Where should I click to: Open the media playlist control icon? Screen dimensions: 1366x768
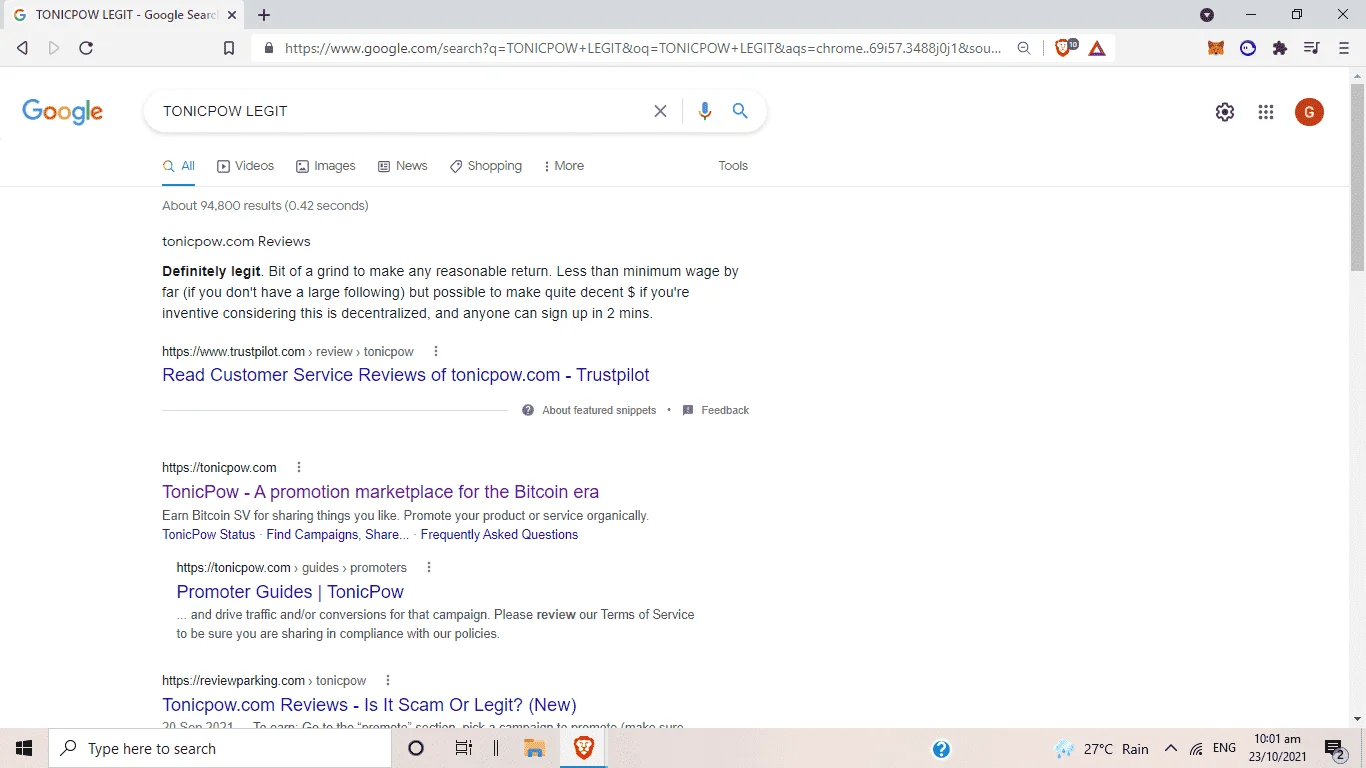[x=1311, y=48]
